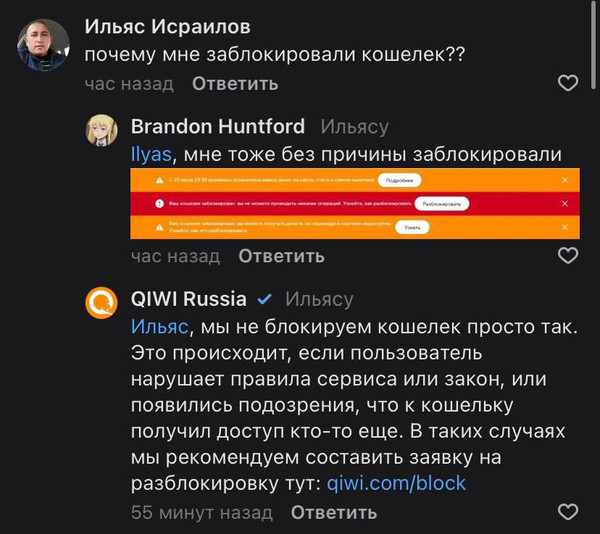The image size is (600, 534).
Task: Like Brandon Huntford's reply with the heart
Action: coord(567,256)
